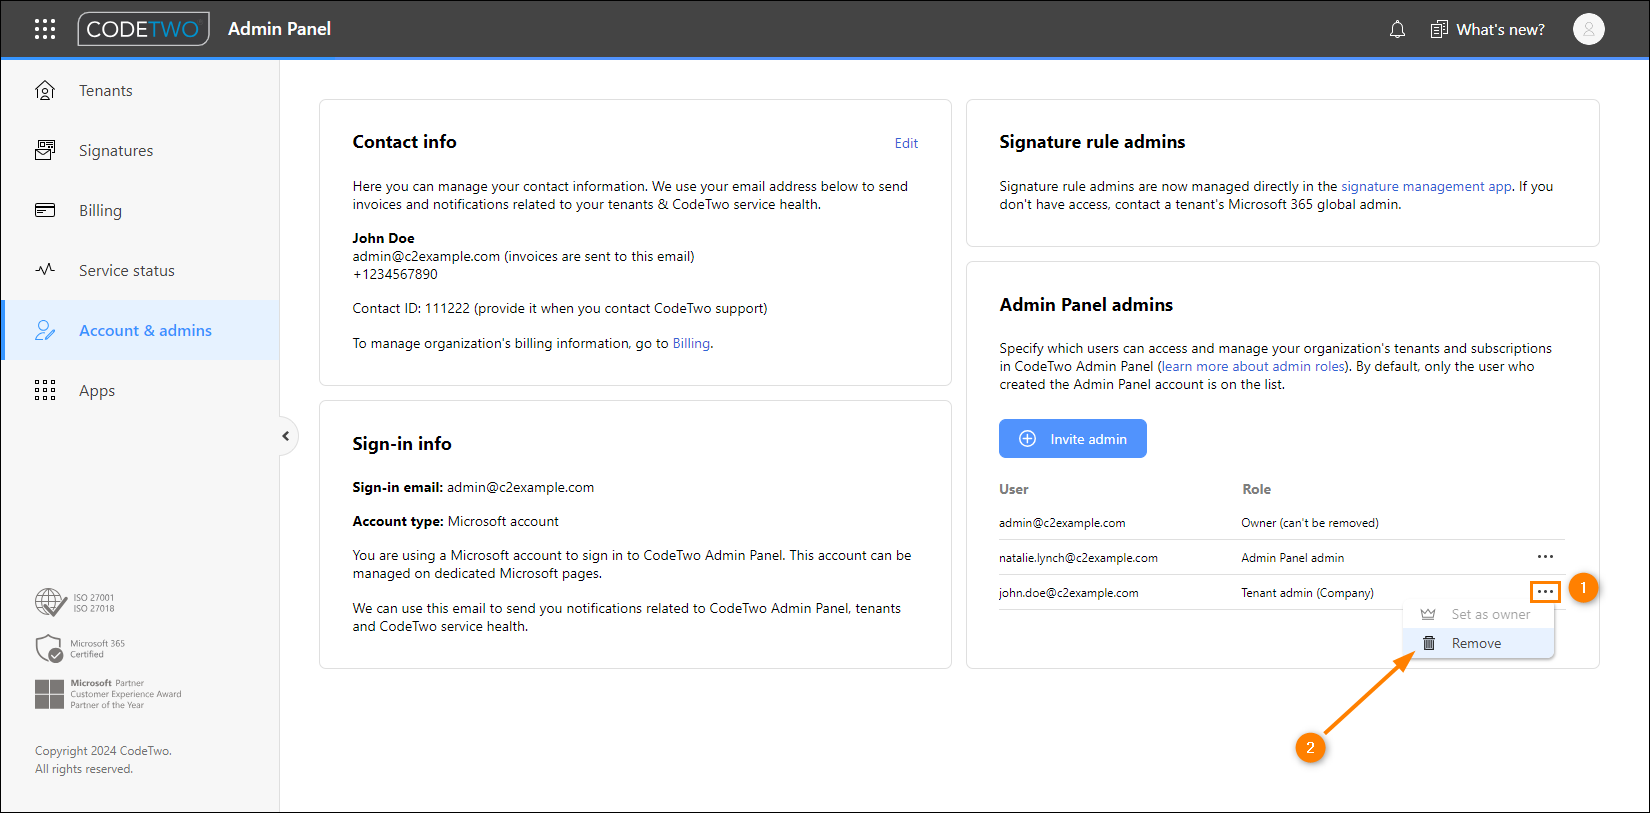Click the Contact ID: 111222 text

click(x=411, y=308)
